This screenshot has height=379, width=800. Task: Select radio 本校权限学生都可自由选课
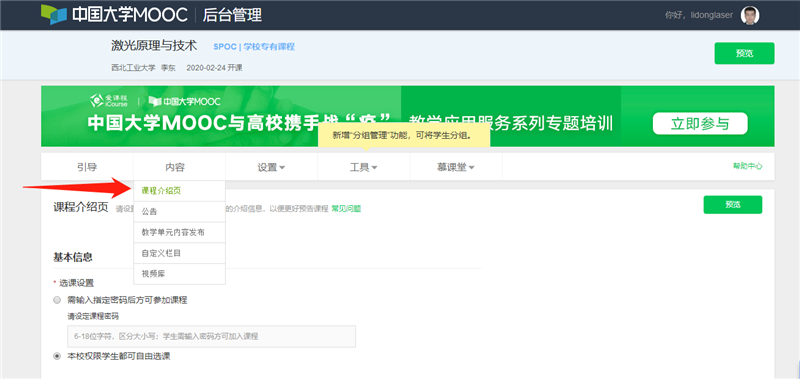[x=57, y=356]
